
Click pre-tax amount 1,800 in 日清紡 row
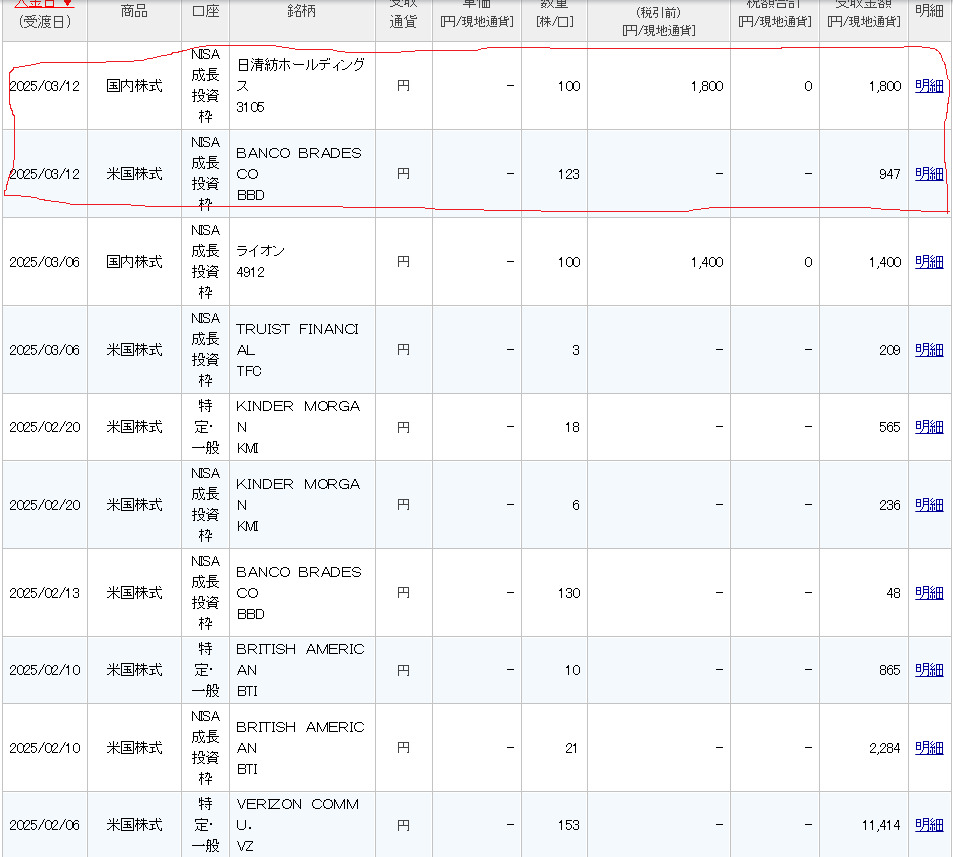pos(707,86)
